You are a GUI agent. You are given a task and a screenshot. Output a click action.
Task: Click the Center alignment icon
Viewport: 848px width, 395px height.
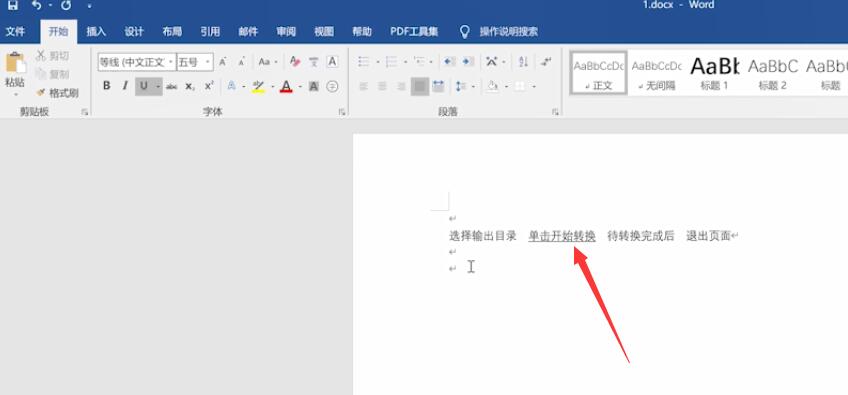coord(382,86)
